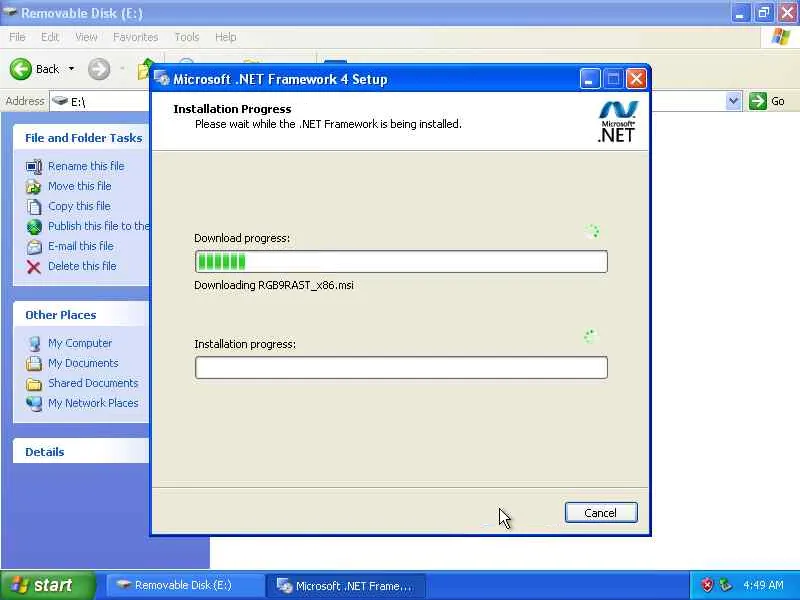Click the My Computer icon in sidebar
This screenshot has width=800, height=600.
click(34, 343)
